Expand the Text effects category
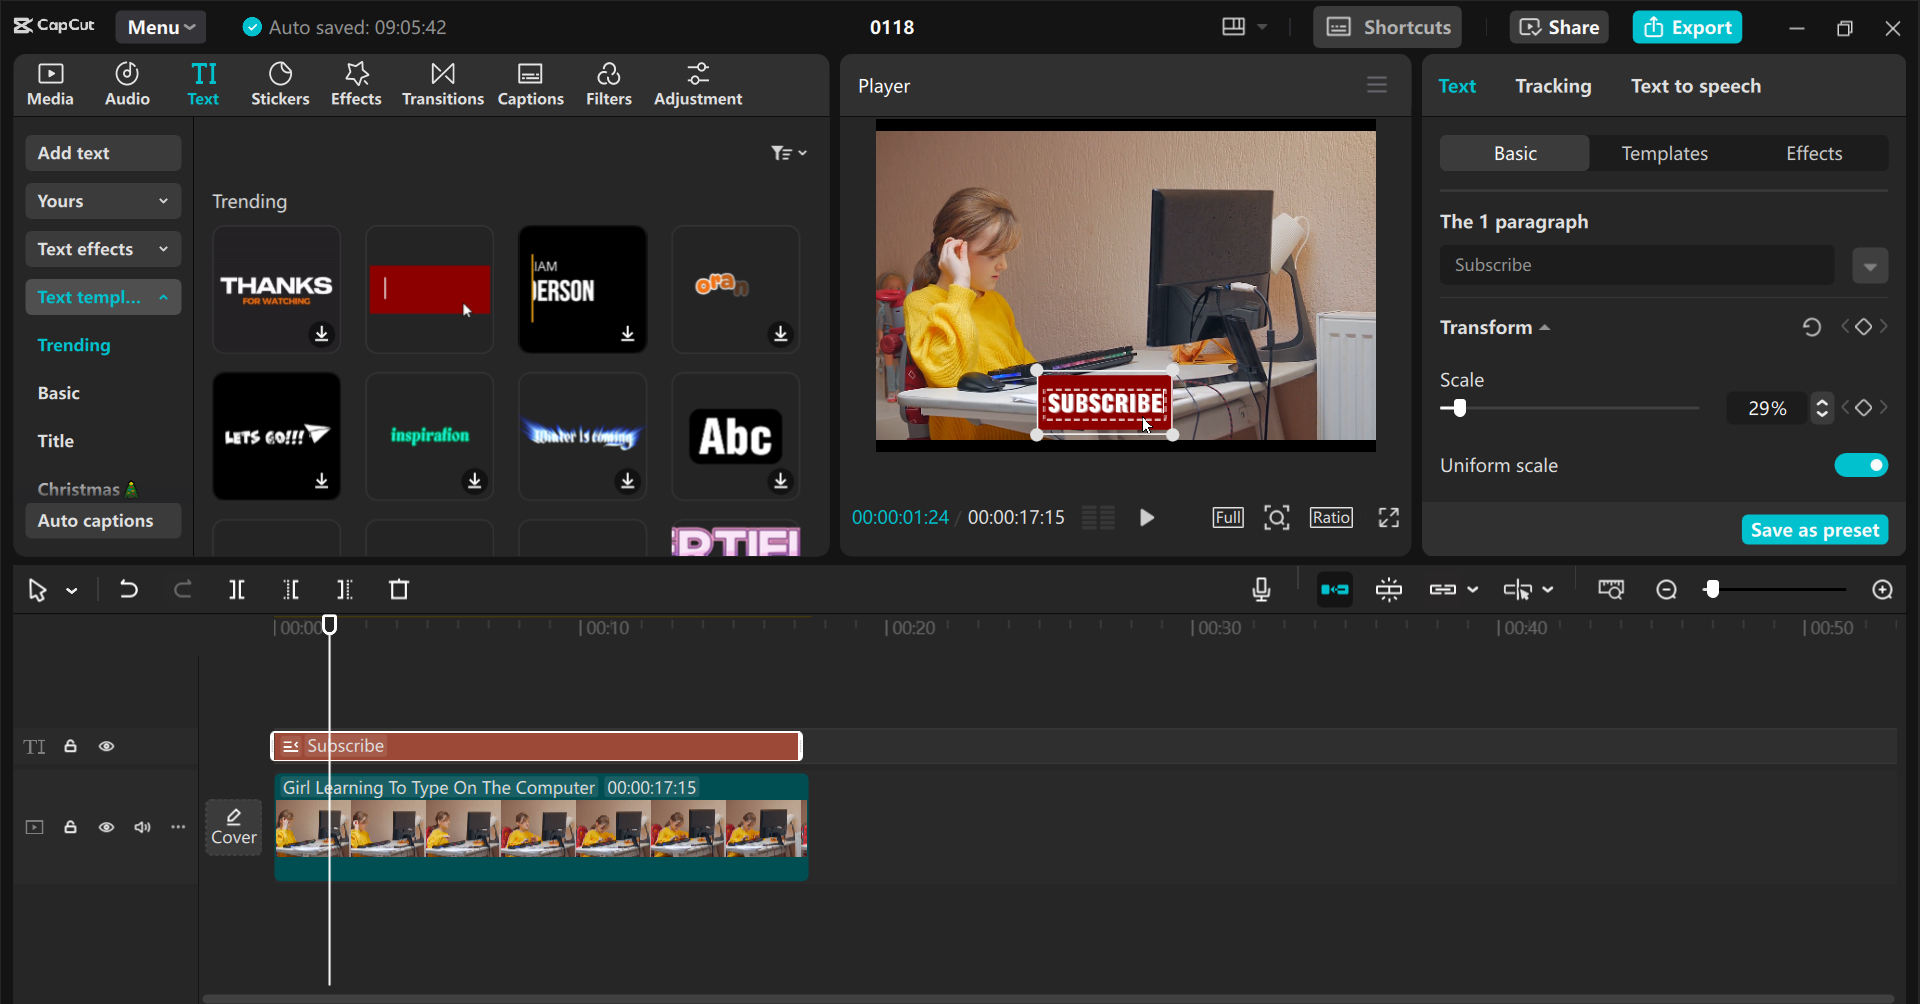This screenshot has height=1004, width=1920. [103, 249]
